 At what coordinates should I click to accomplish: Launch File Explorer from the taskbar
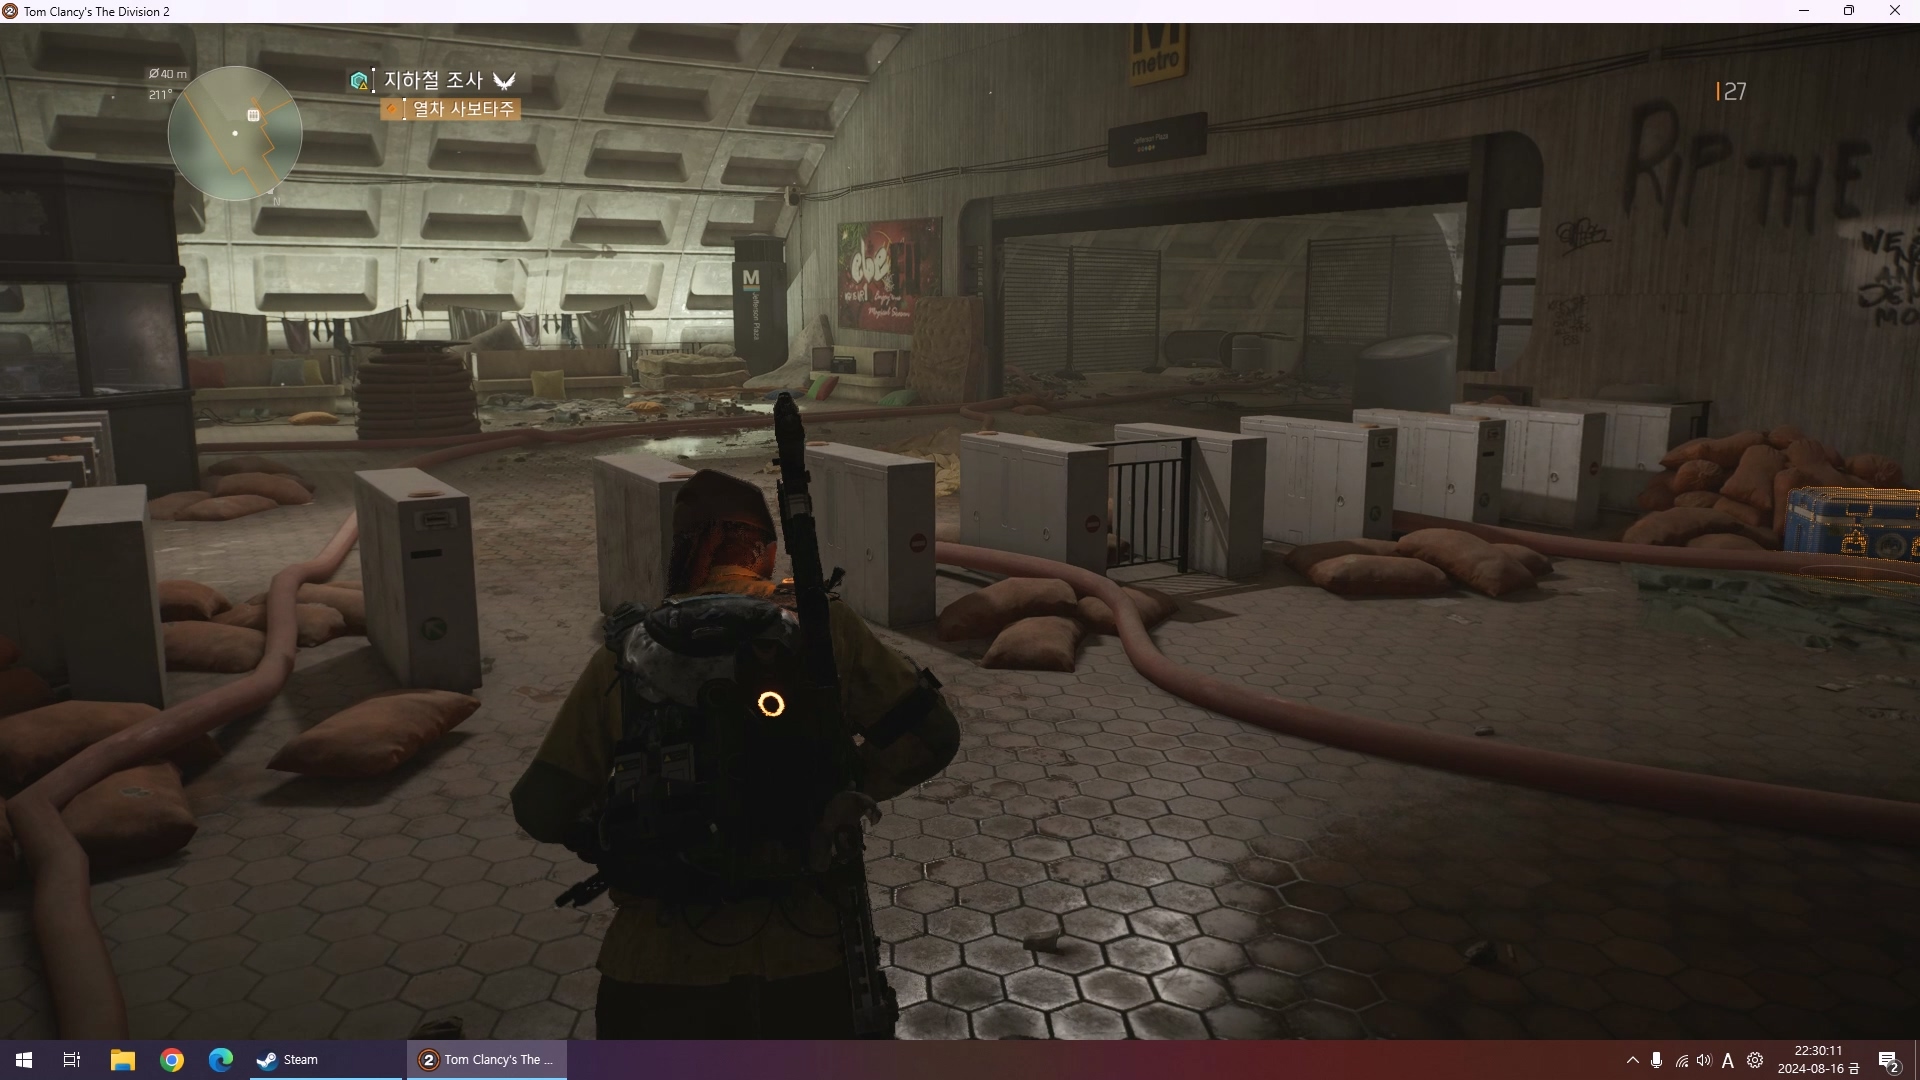click(122, 1060)
